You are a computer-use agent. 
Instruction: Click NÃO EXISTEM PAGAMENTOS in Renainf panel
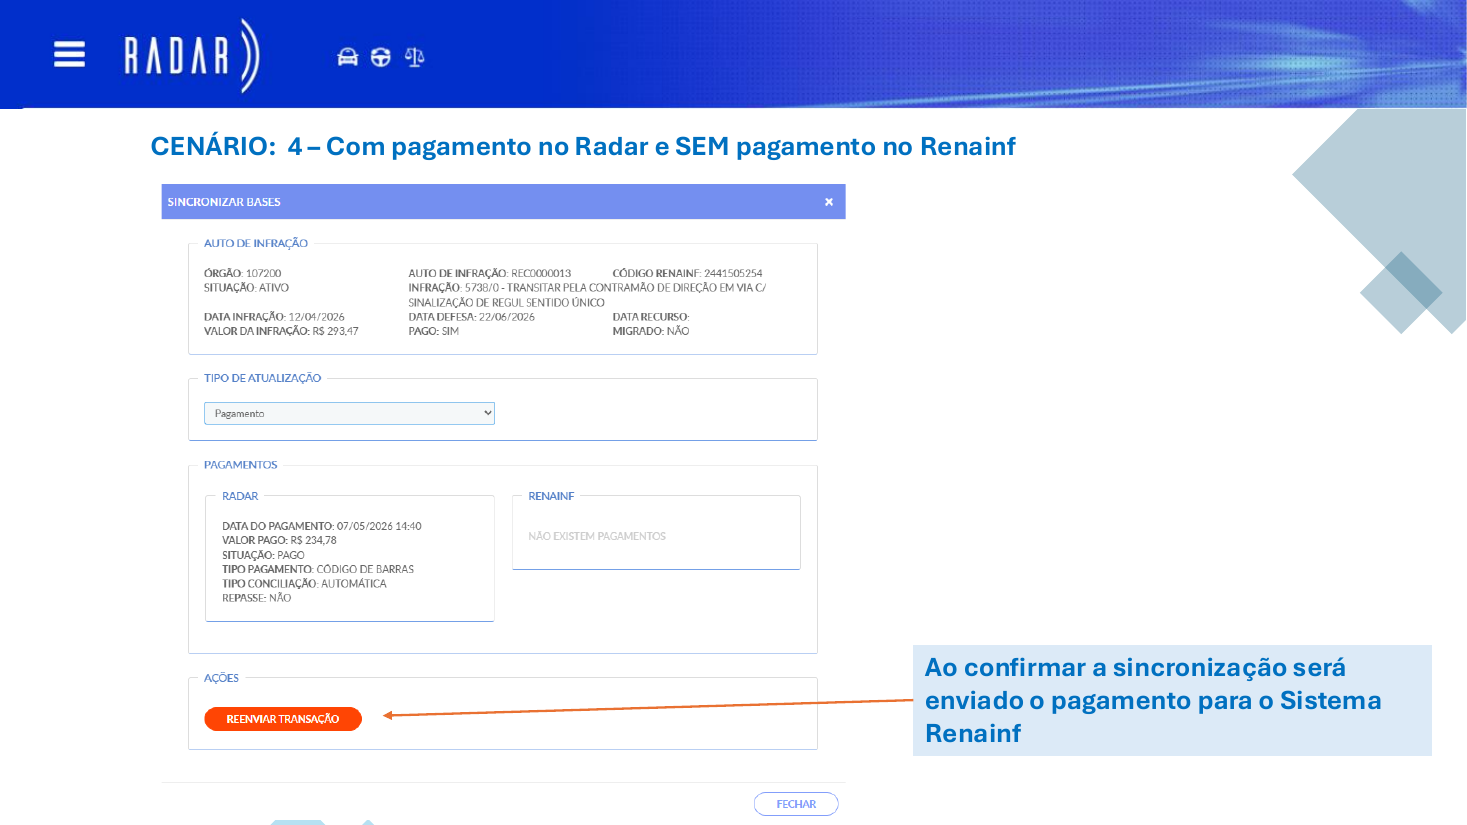pyautogui.click(x=597, y=536)
